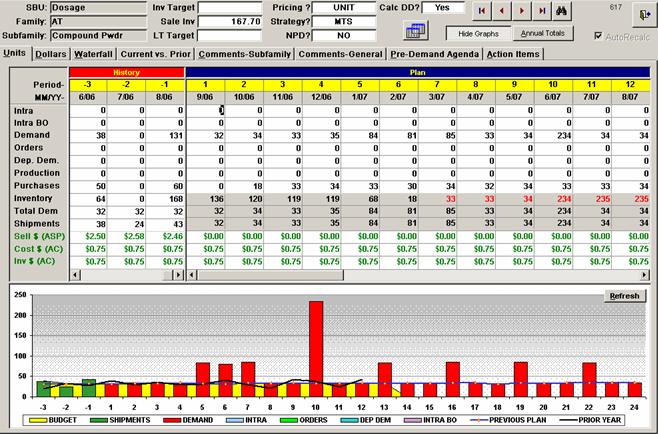Go to the next record

point(522,11)
